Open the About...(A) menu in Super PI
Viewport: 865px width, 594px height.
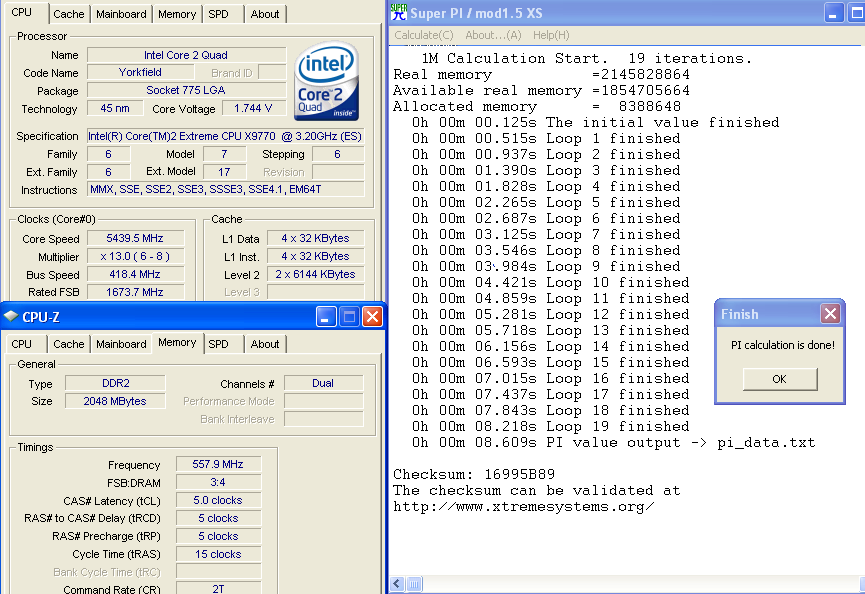coord(493,35)
